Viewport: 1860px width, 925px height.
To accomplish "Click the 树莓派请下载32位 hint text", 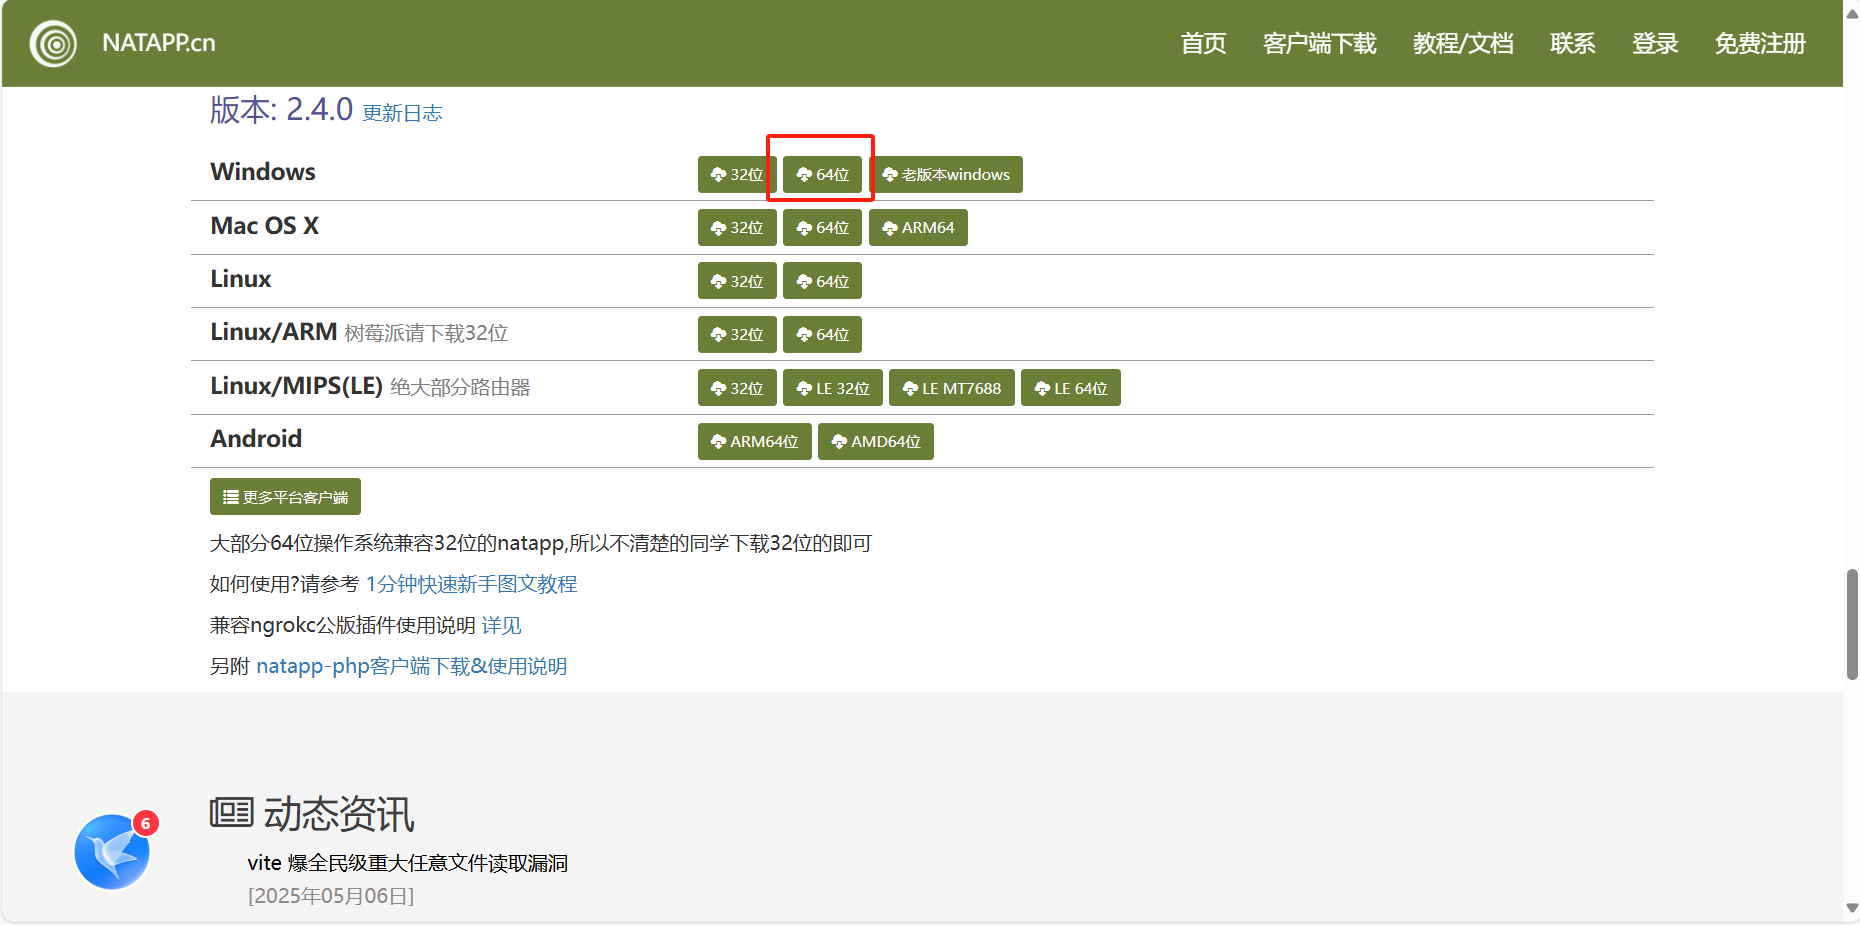I will (x=426, y=333).
